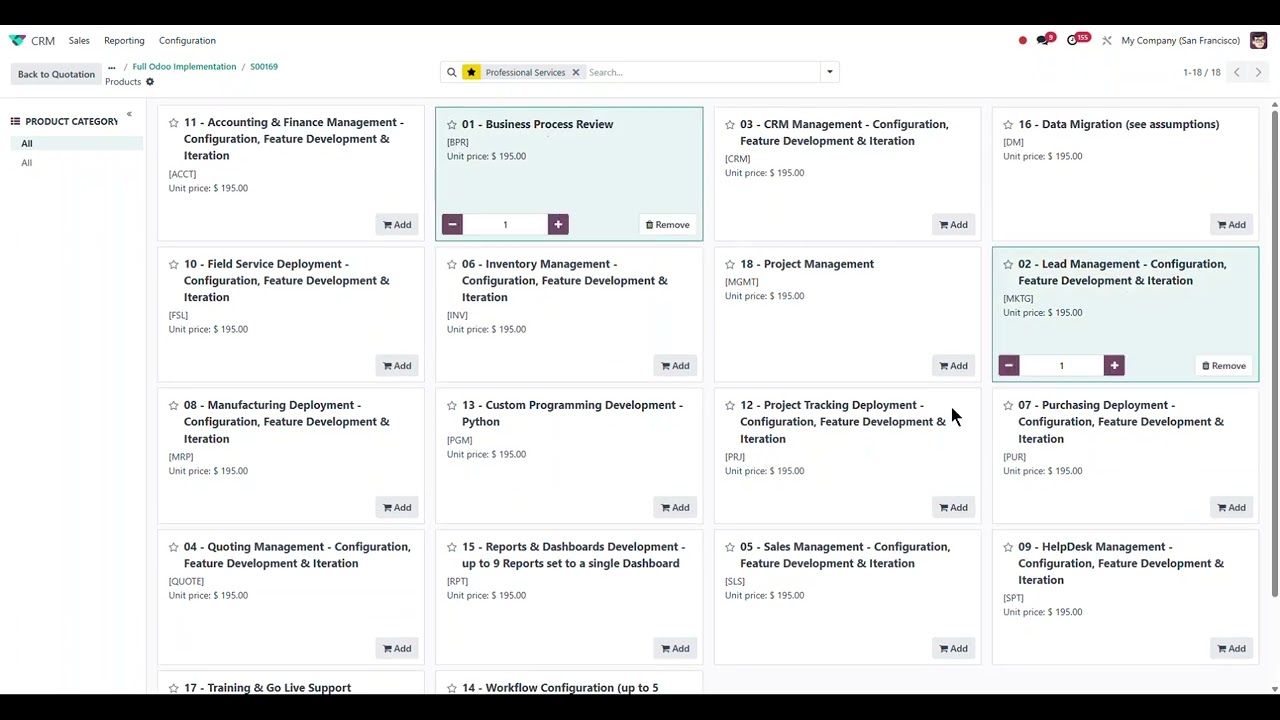Click the 1-18 / 18 pager counter
The width and height of the screenshot is (1280, 720).
point(1201,73)
